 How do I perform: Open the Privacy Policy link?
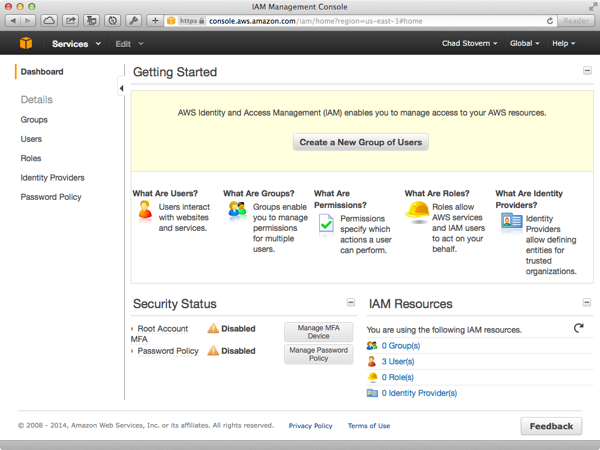pyautogui.click(x=310, y=426)
